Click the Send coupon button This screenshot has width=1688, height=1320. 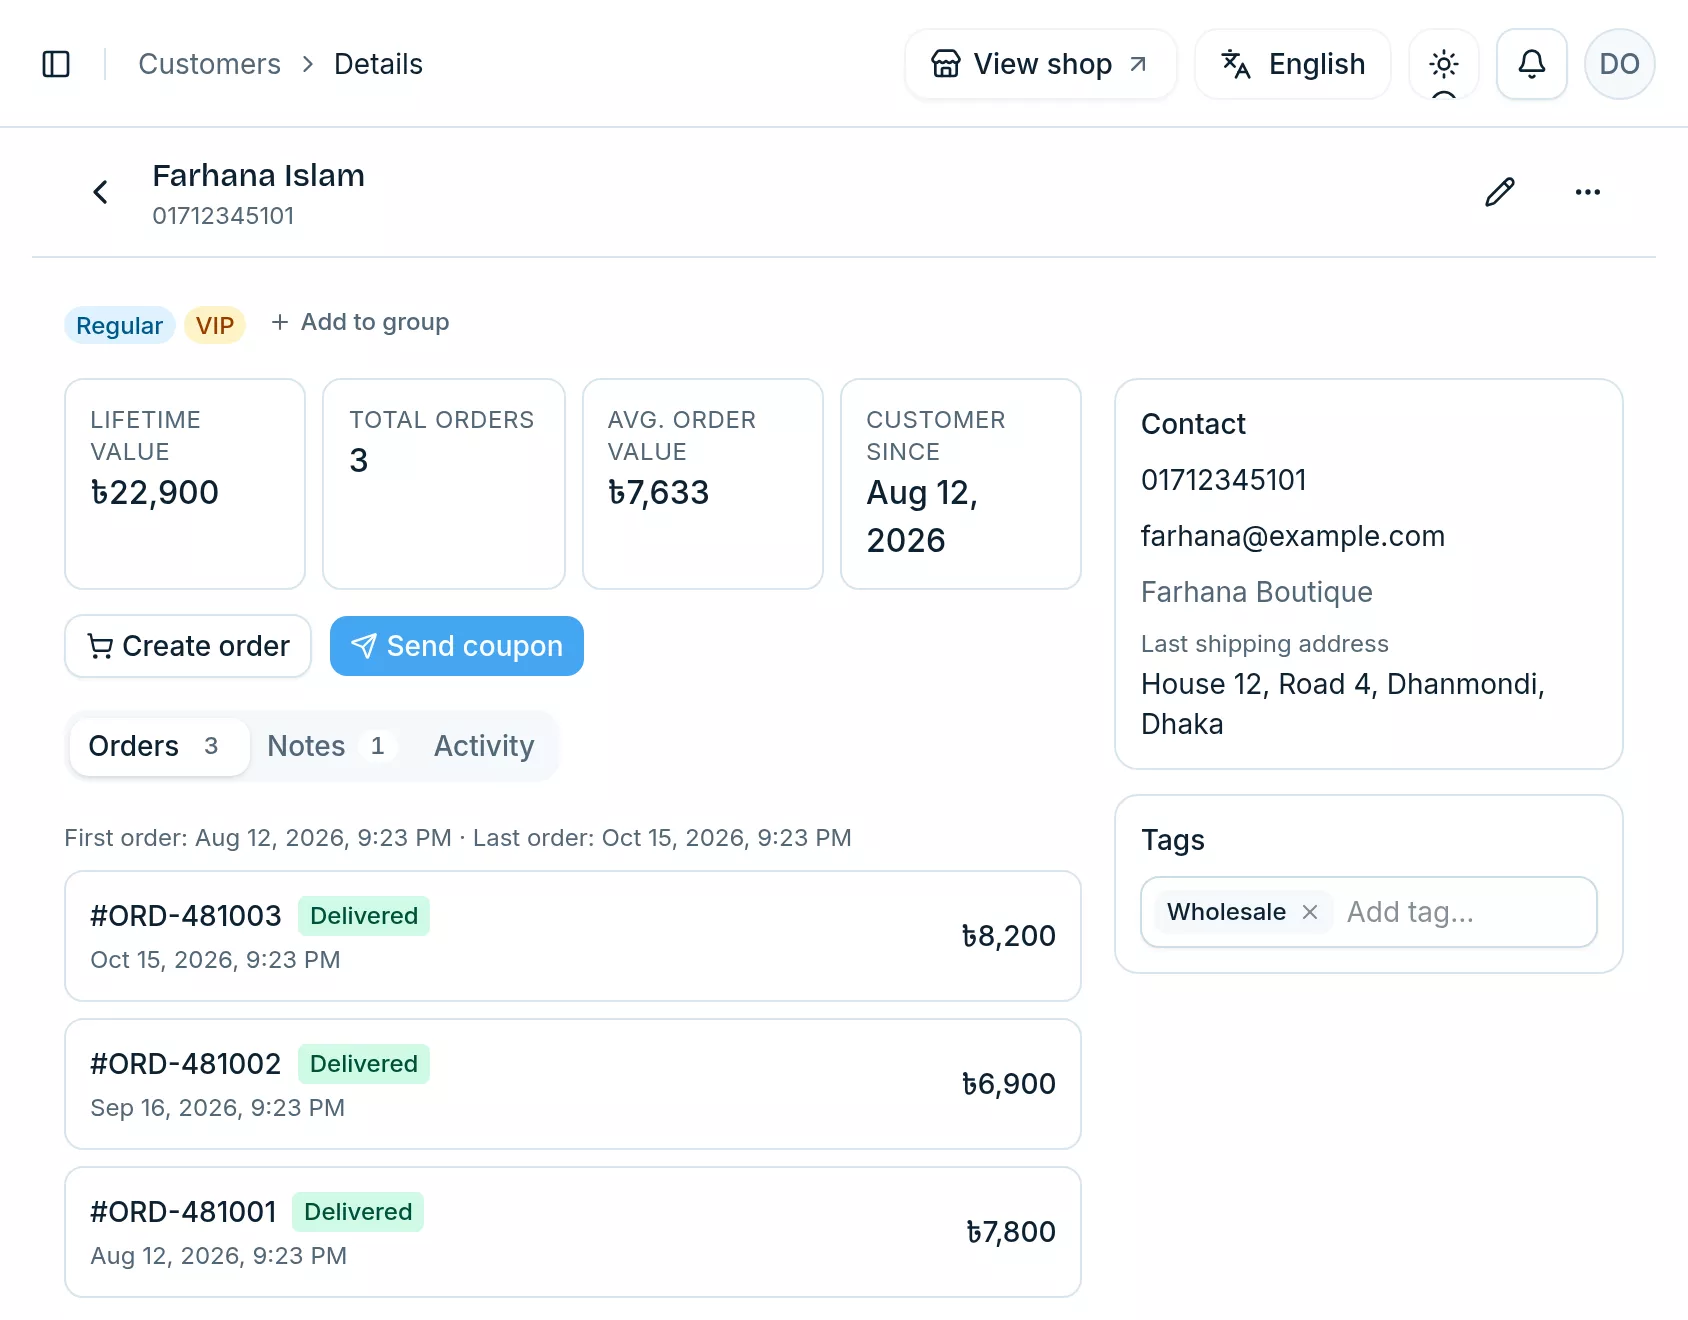point(457,646)
